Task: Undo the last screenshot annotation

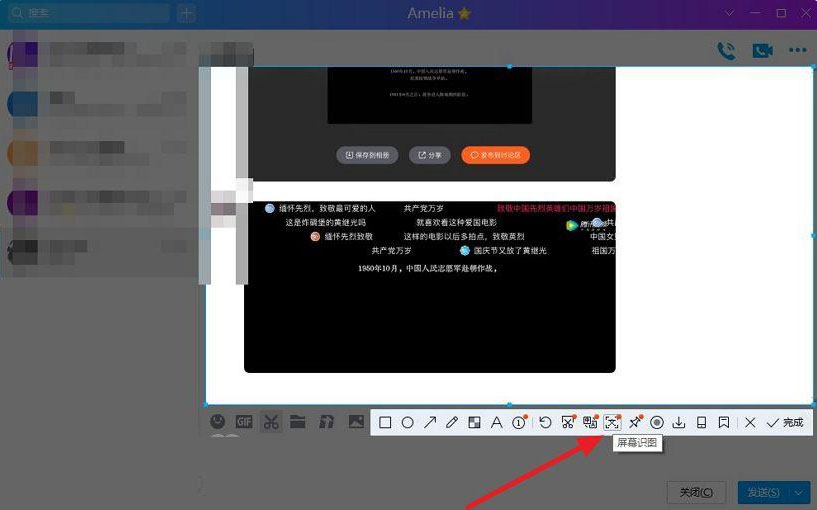Action: 545,423
